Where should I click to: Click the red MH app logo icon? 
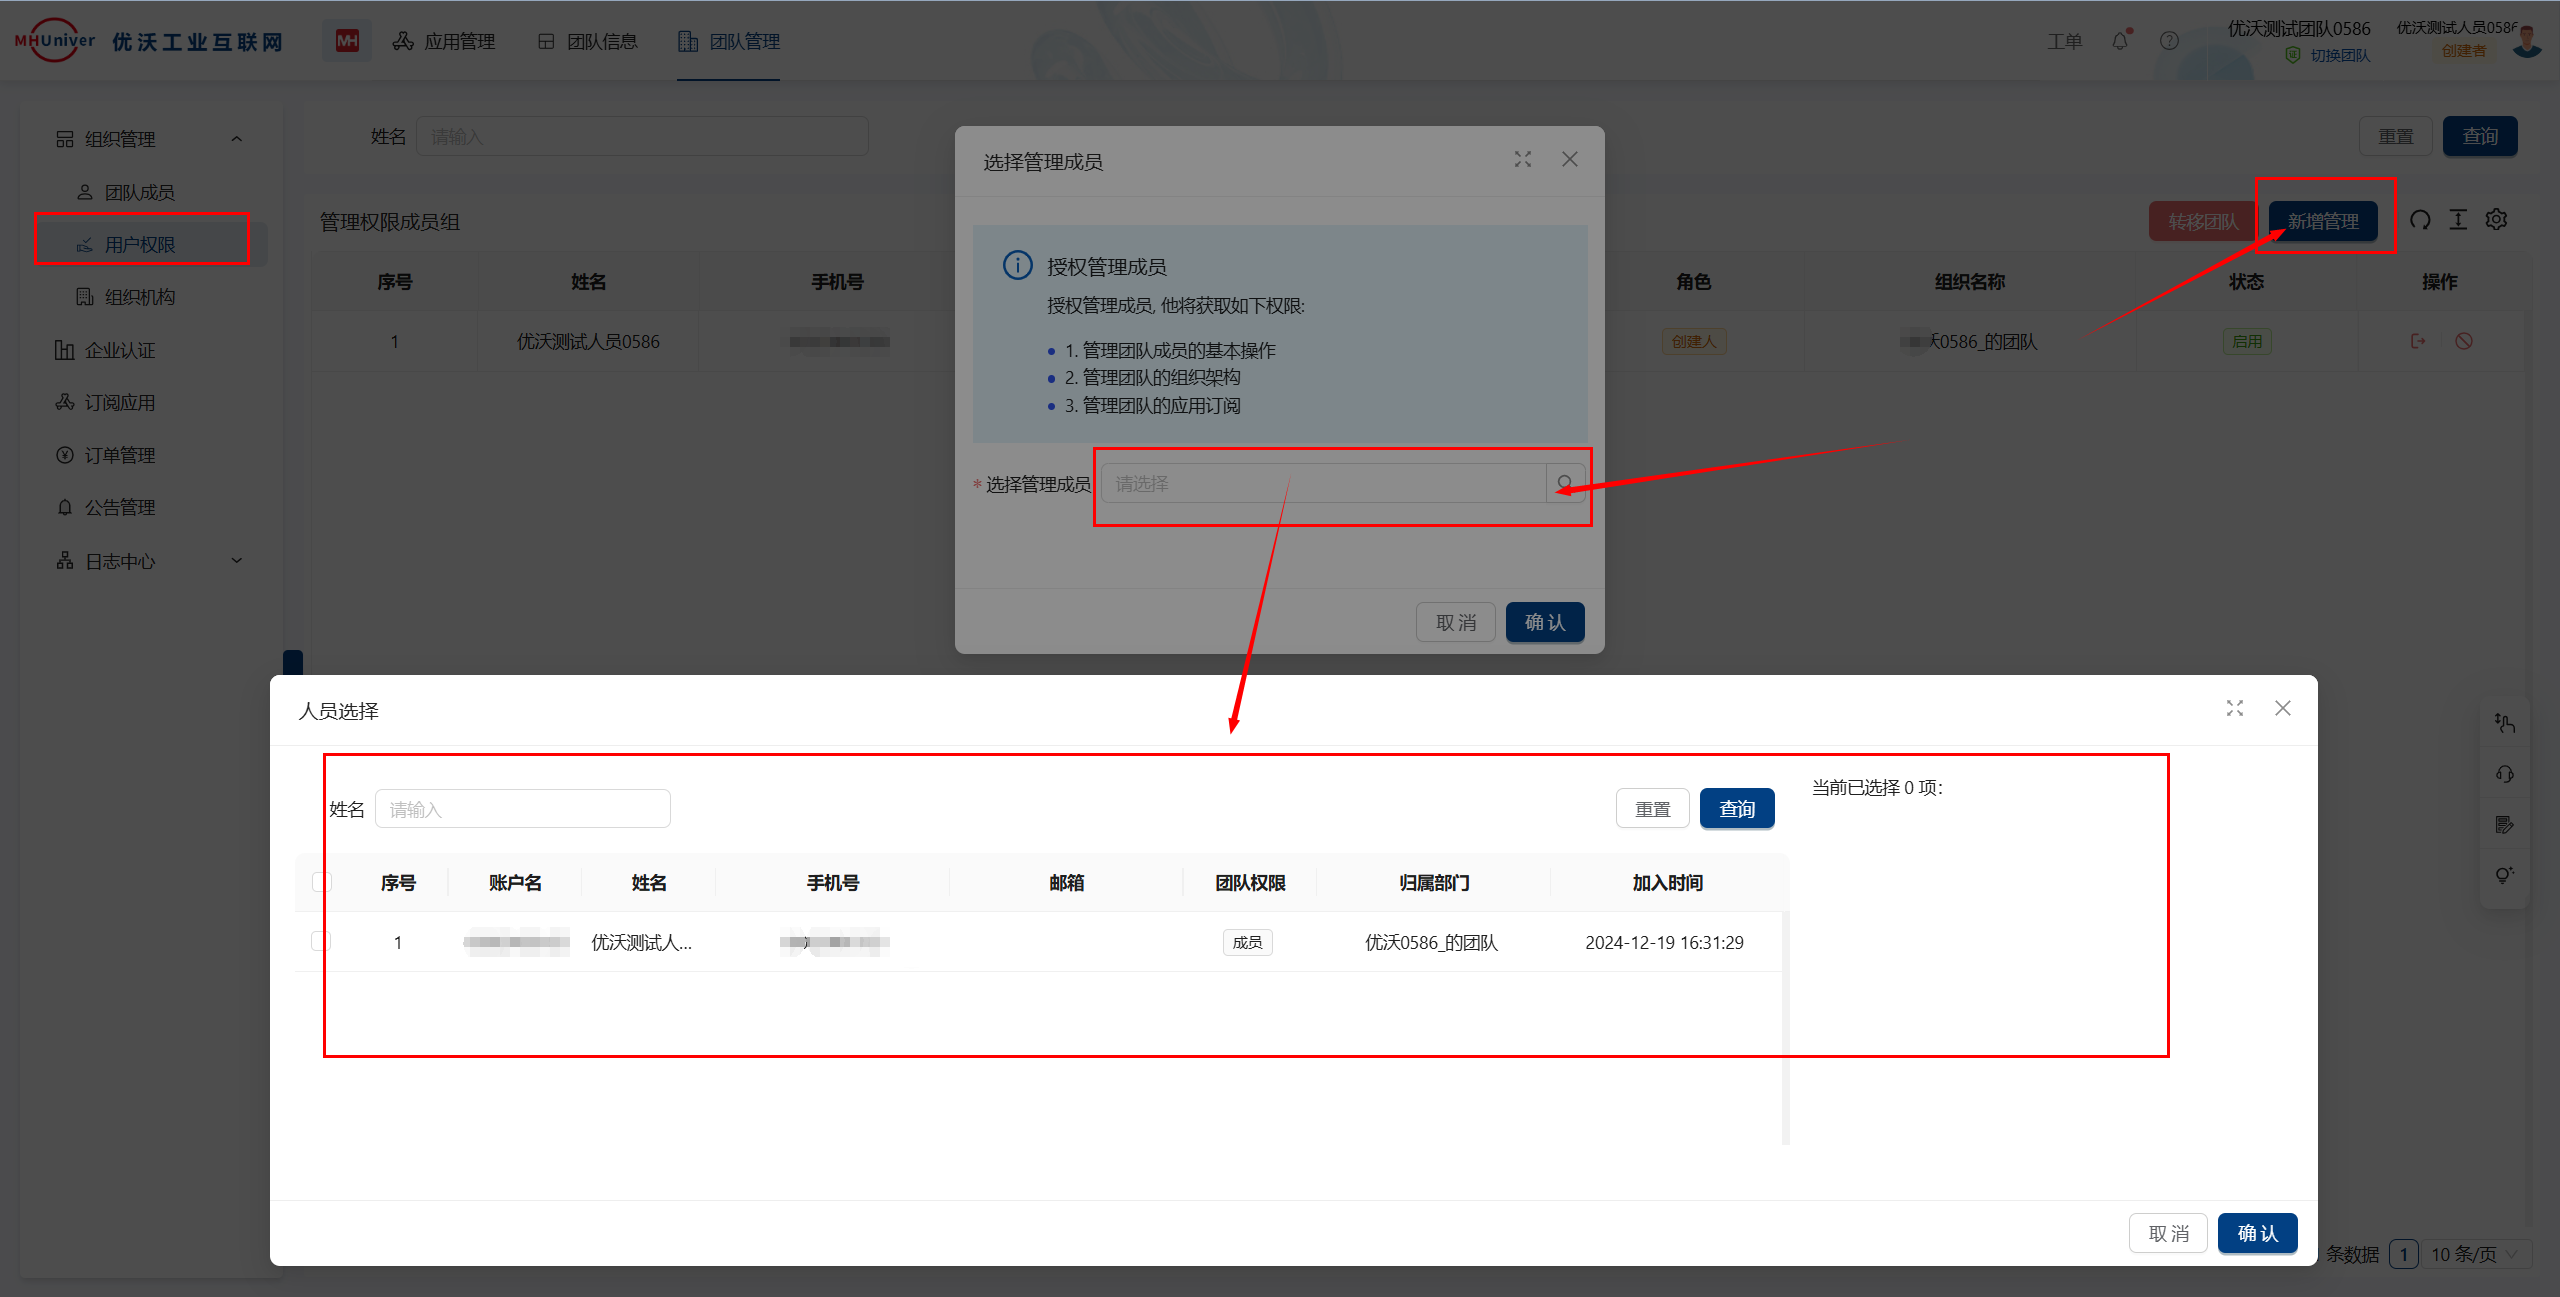[x=347, y=41]
